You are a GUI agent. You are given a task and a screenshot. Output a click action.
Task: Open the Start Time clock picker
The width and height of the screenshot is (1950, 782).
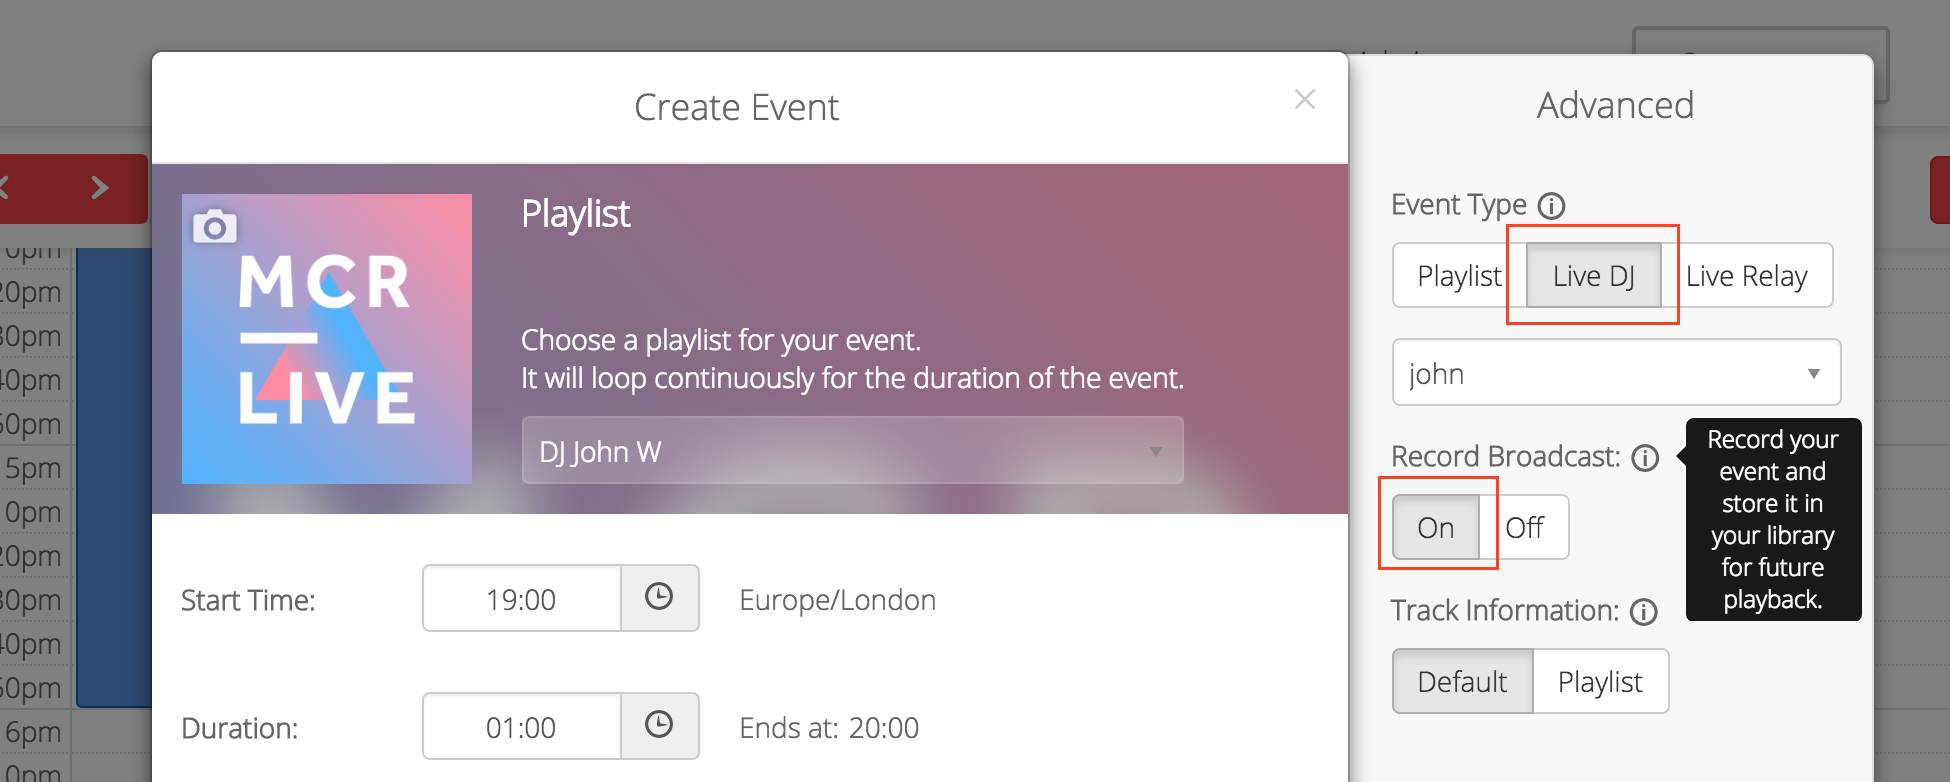pyautogui.click(x=659, y=598)
